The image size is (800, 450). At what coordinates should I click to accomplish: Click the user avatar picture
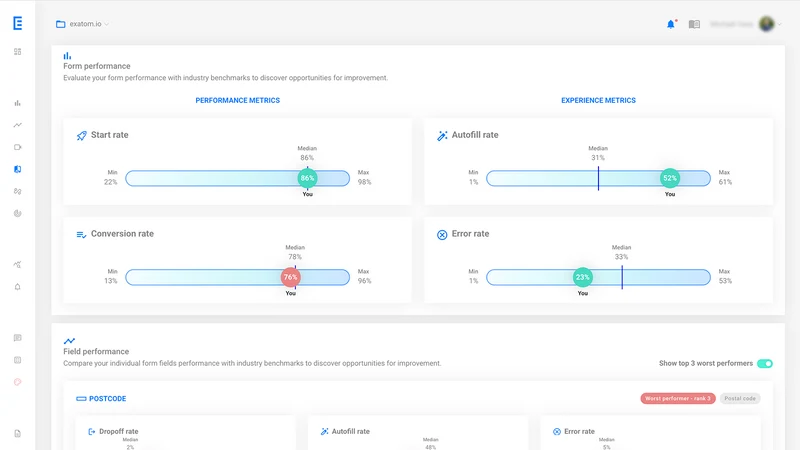[766, 23]
